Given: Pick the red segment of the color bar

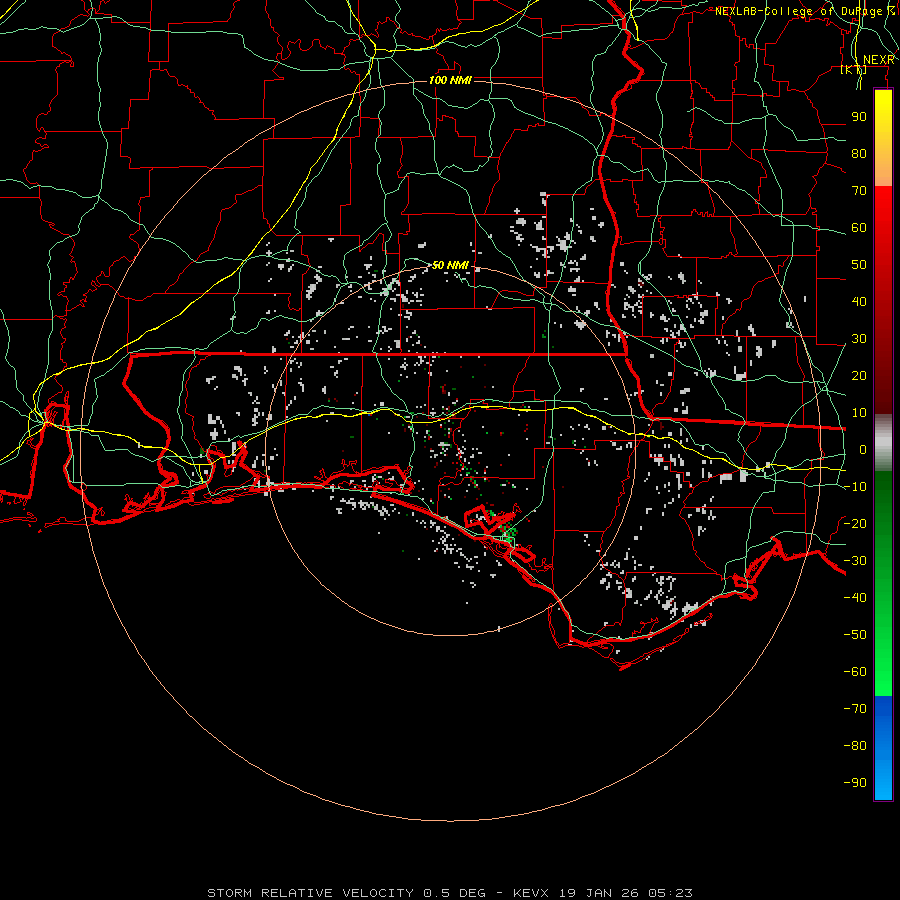Looking at the screenshot, I should pyautogui.click(x=883, y=300).
